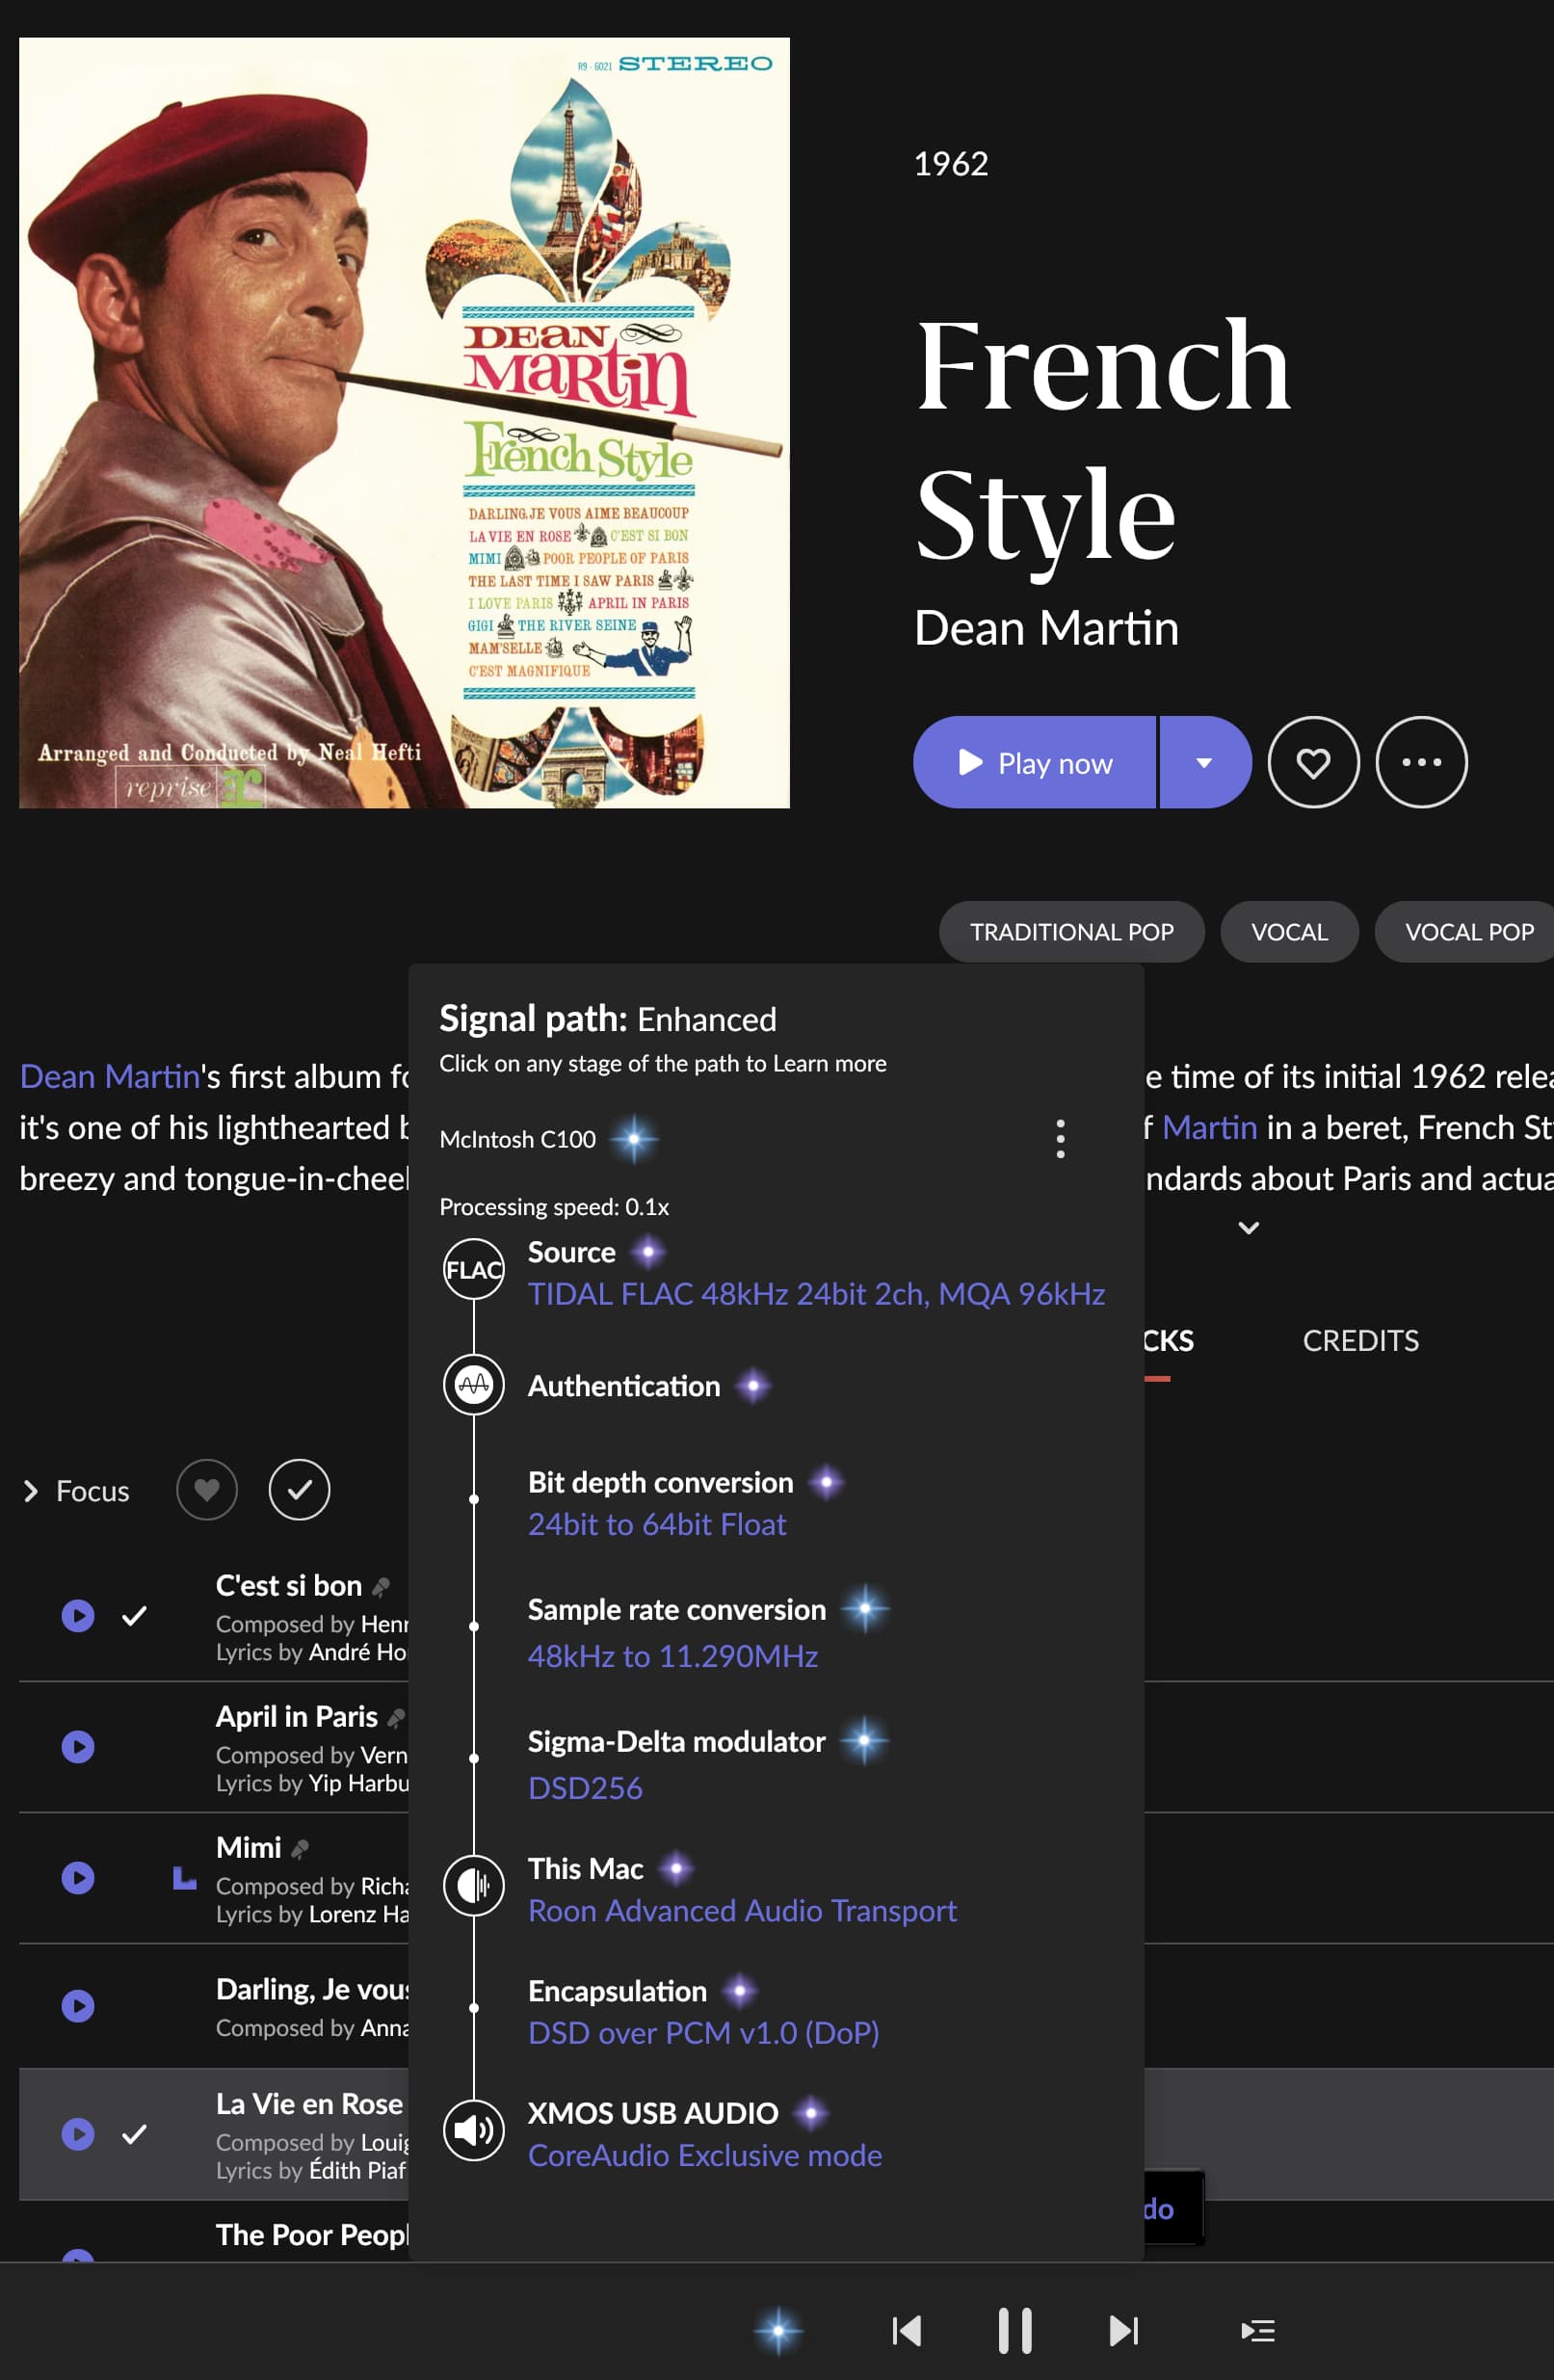Open the Play now dropdown arrow

(x=1204, y=762)
